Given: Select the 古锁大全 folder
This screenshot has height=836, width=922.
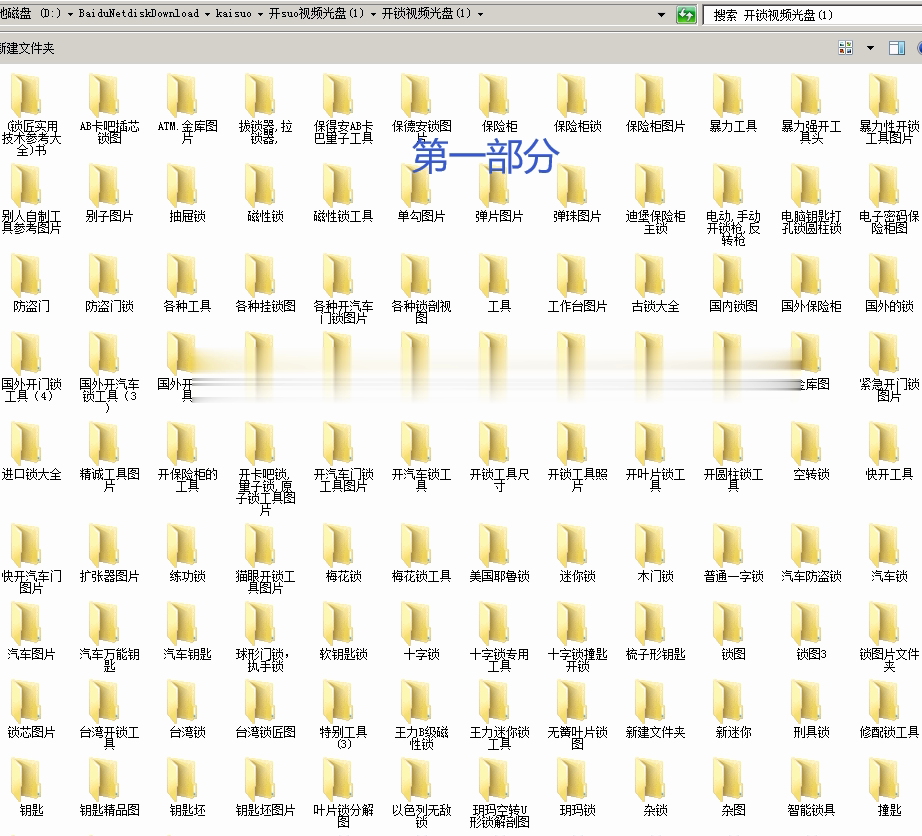Looking at the screenshot, I should 655,283.
